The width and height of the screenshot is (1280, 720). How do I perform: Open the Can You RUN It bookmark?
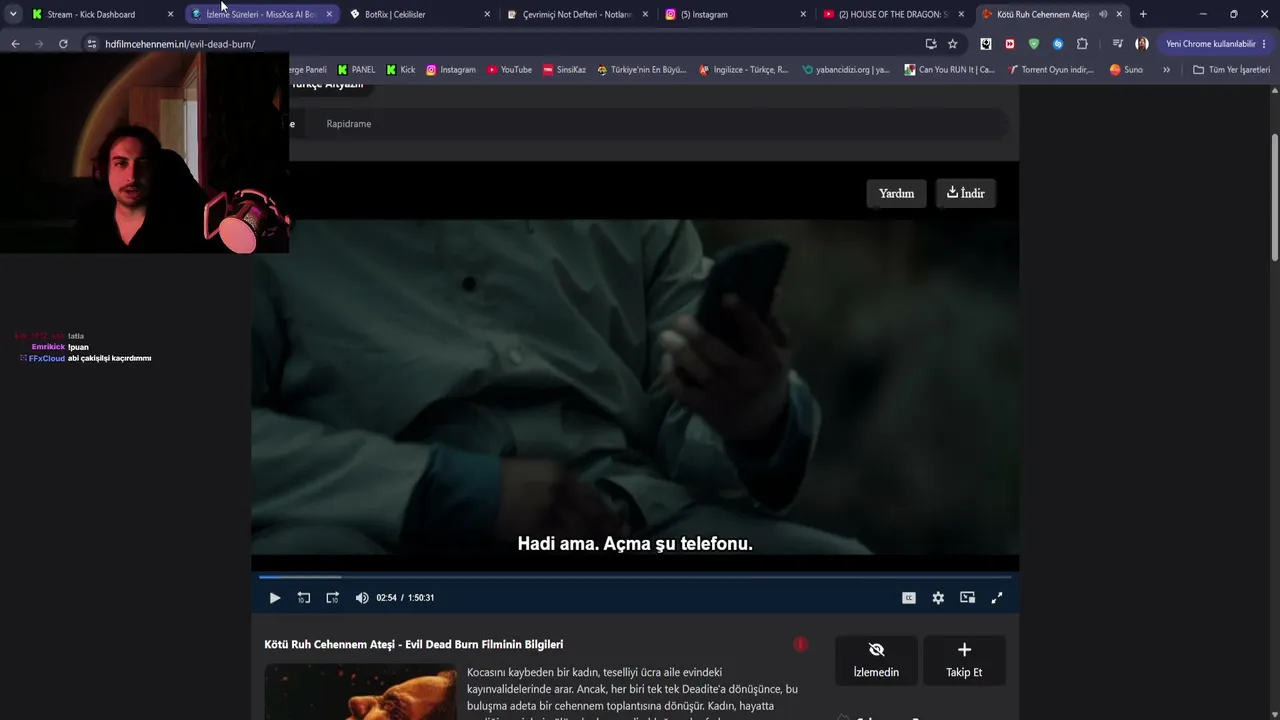pos(950,70)
